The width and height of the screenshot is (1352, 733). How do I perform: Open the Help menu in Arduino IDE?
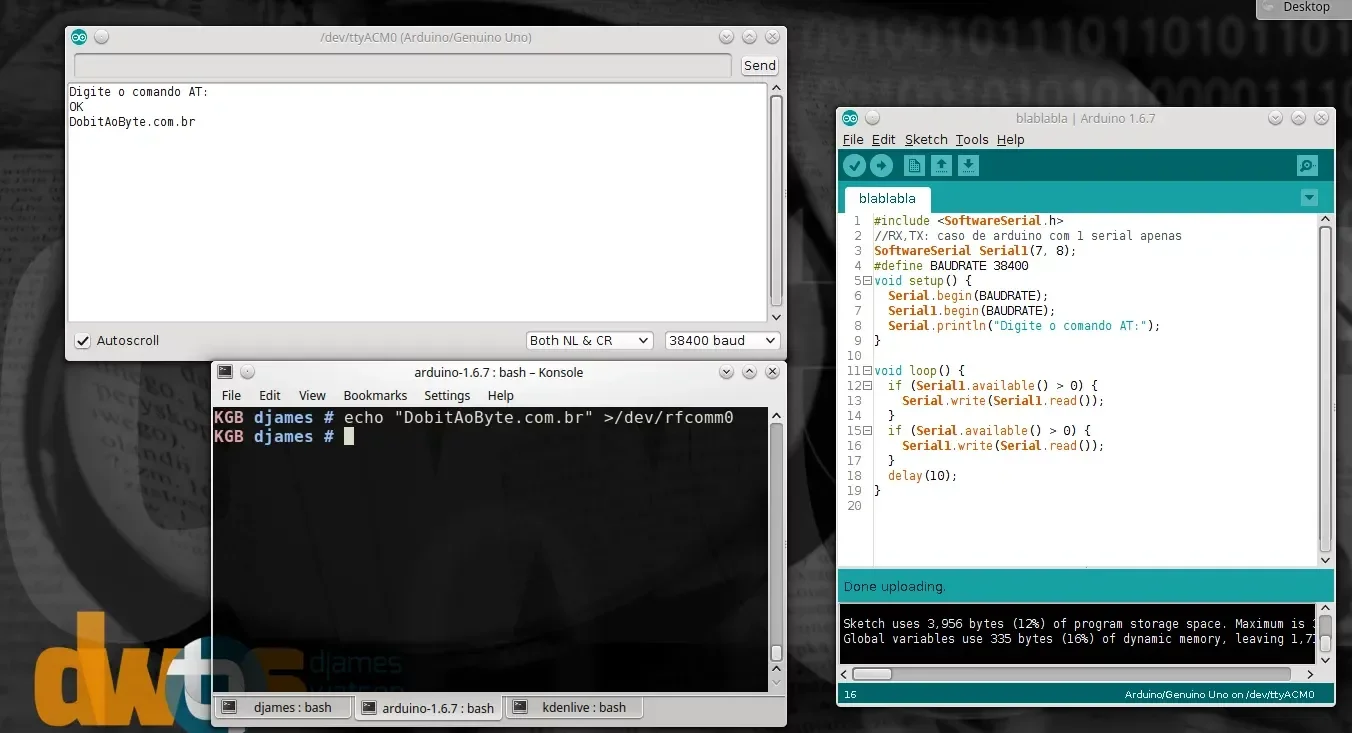[x=1011, y=140]
